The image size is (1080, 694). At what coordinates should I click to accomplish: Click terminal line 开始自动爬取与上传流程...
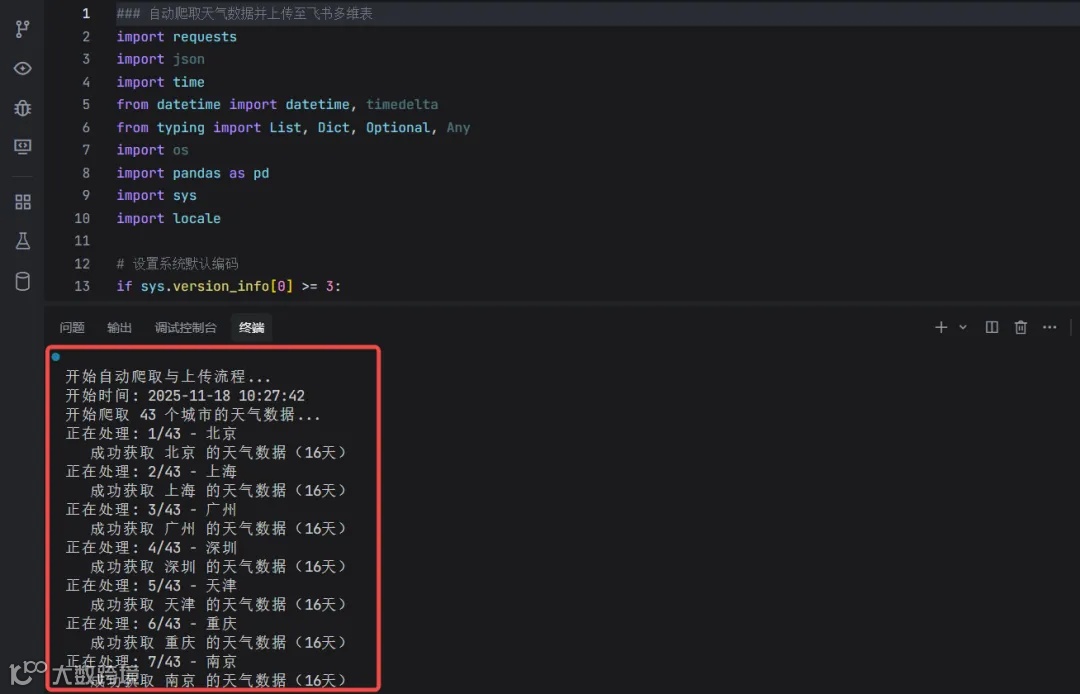click(168, 377)
